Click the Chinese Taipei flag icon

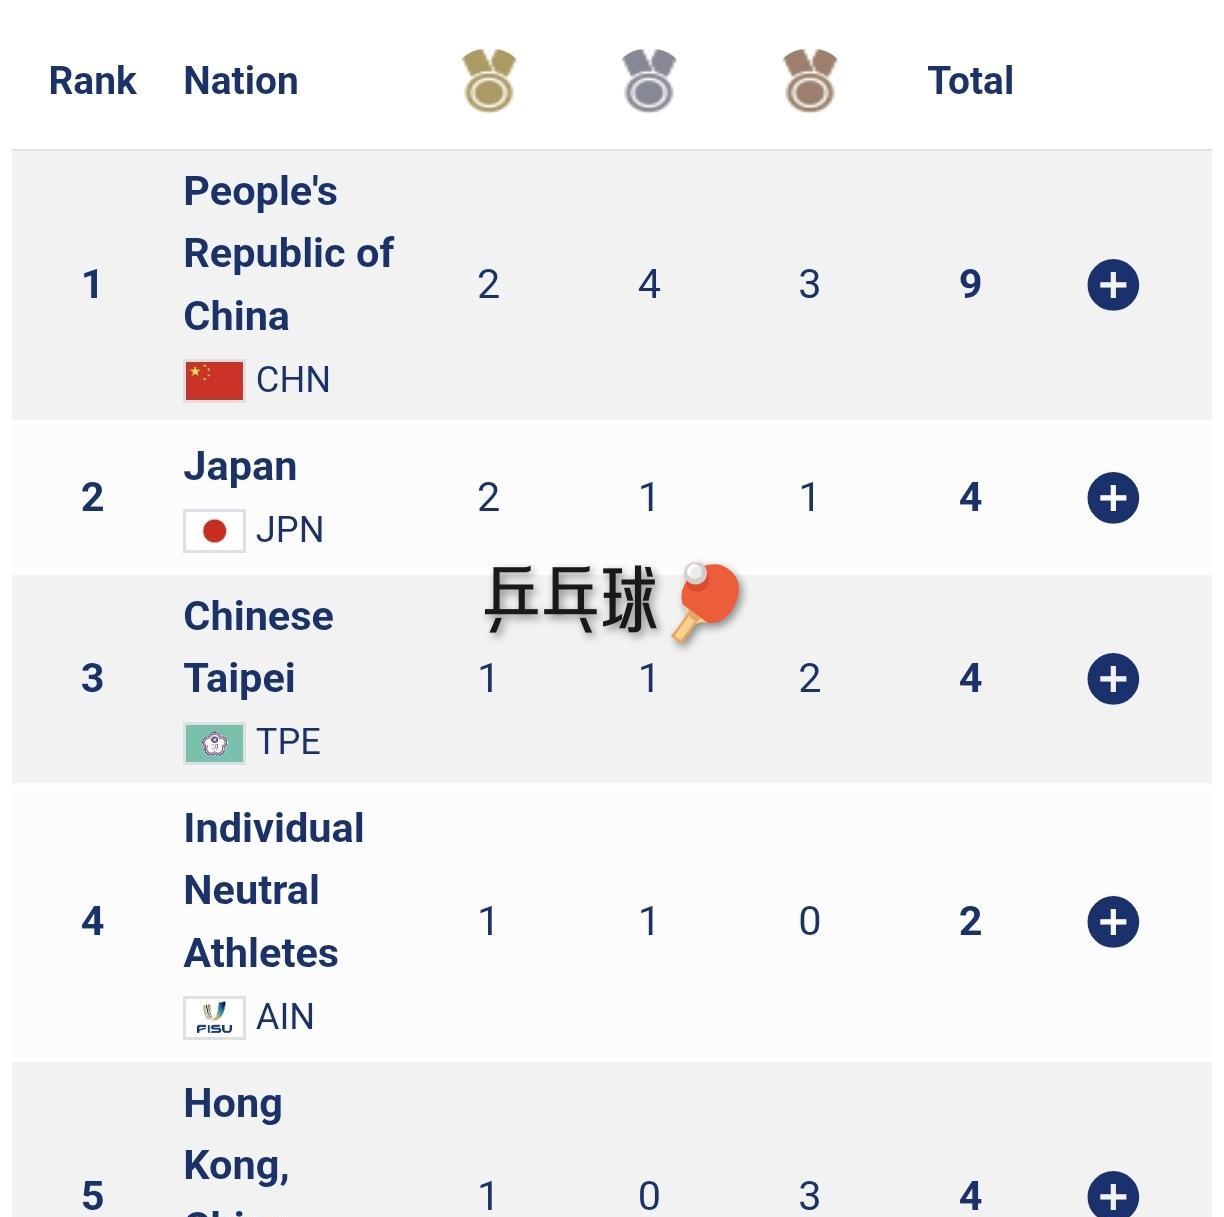[x=214, y=743]
